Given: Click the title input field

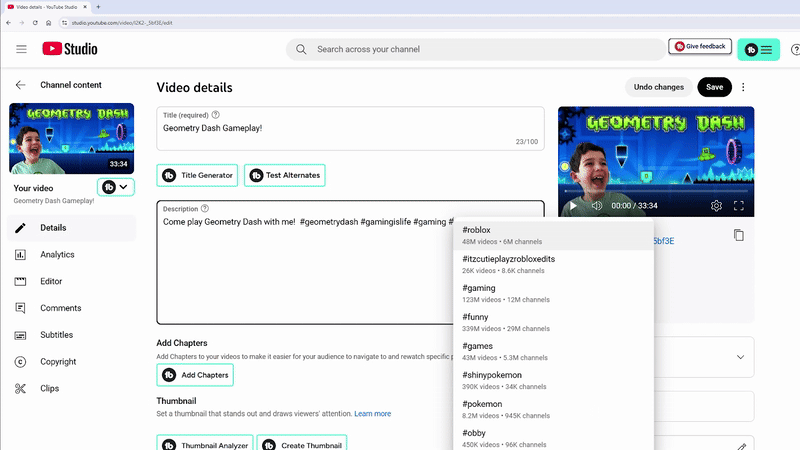Looking at the screenshot, I should [x=350, y=129].
